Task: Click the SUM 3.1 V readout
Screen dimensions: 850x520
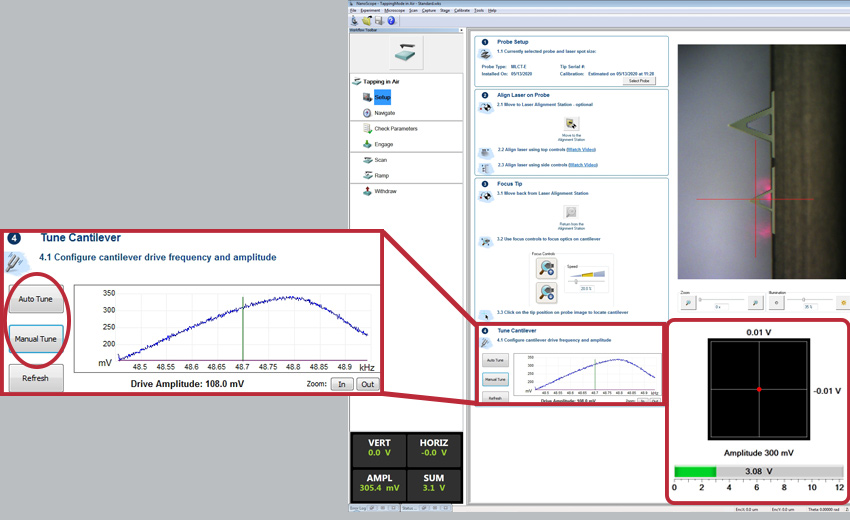Action: 434,483
